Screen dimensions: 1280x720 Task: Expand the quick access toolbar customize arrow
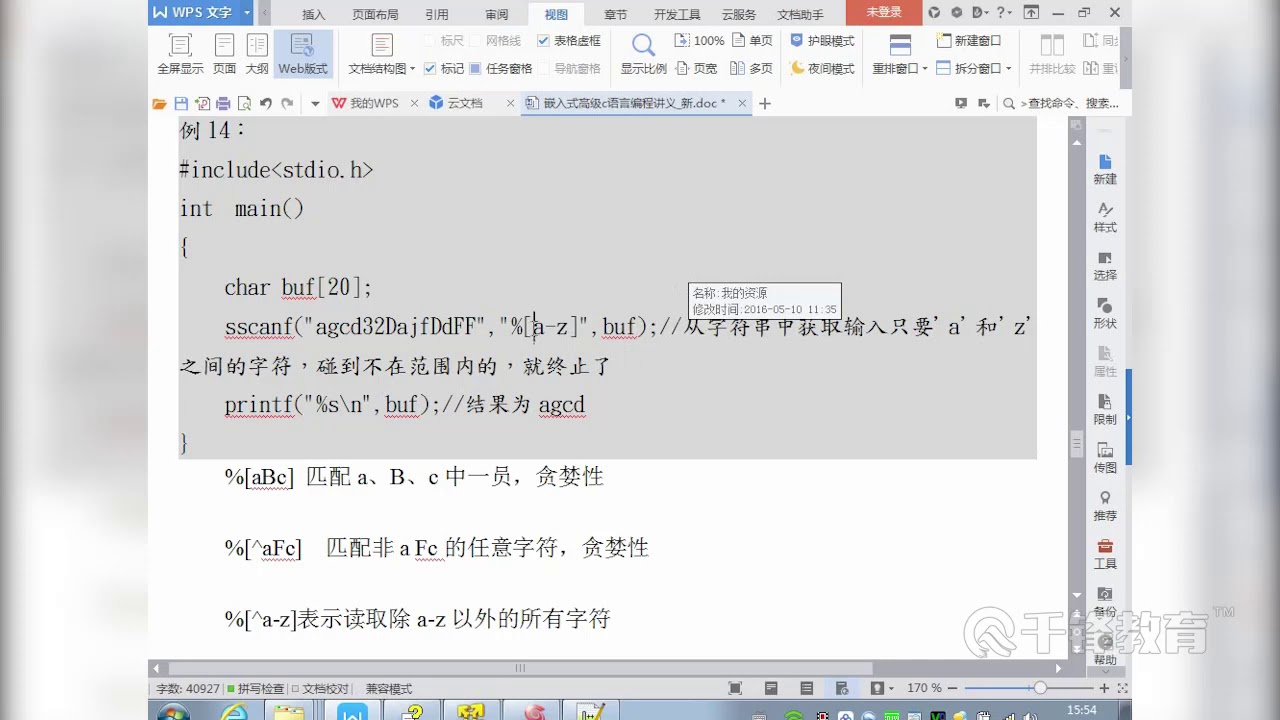click(x=315, y=103)
